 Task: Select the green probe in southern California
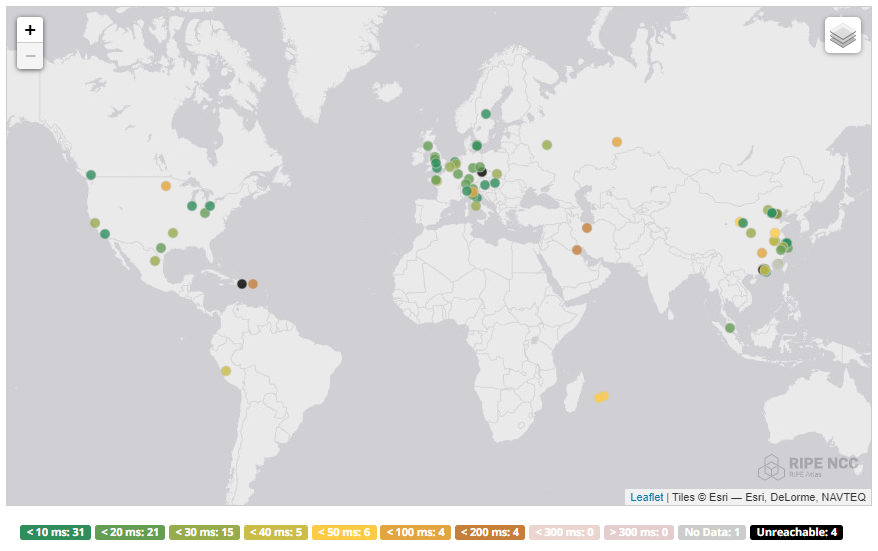[105, 234]
